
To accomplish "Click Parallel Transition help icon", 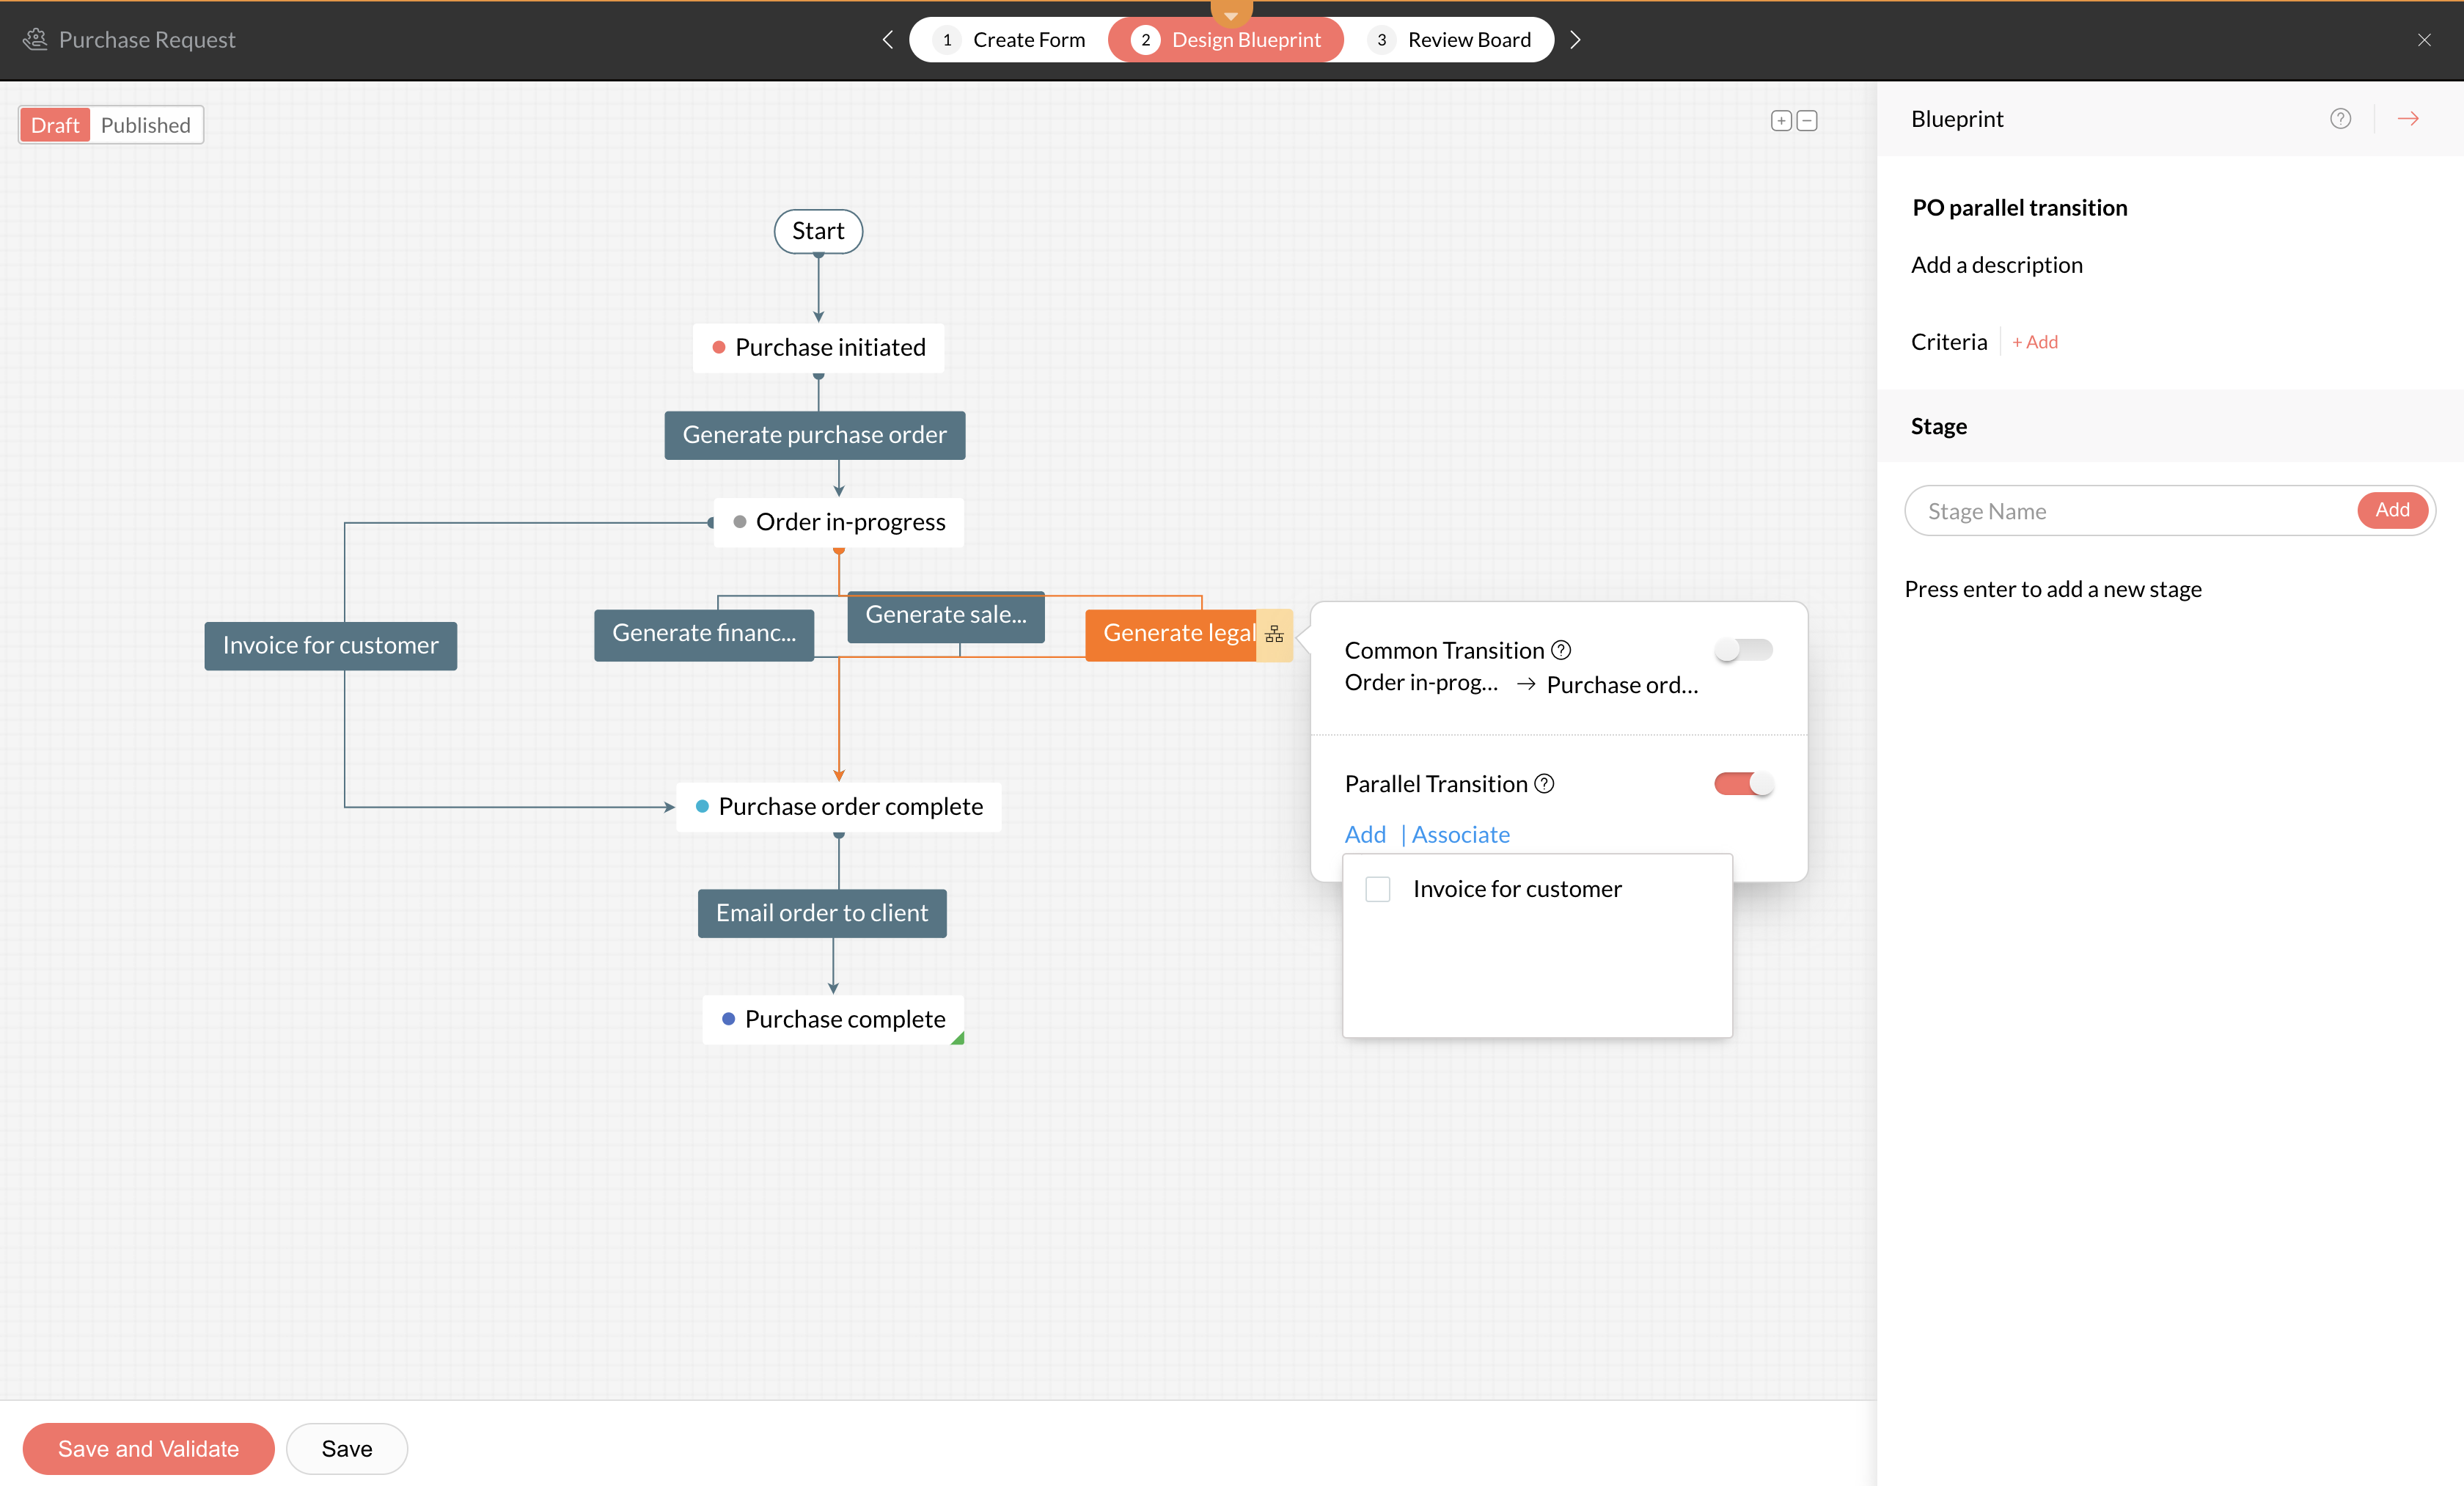I will click(x=1544, y=784).
